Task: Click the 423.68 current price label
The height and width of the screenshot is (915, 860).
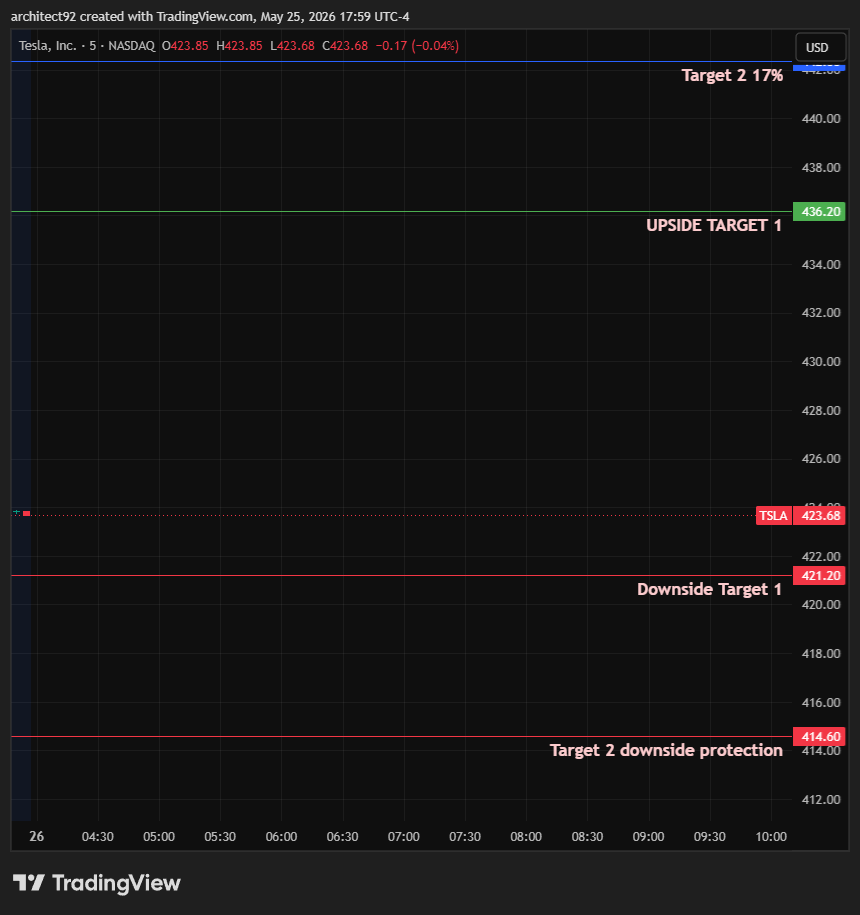Action: click(819, 515)
